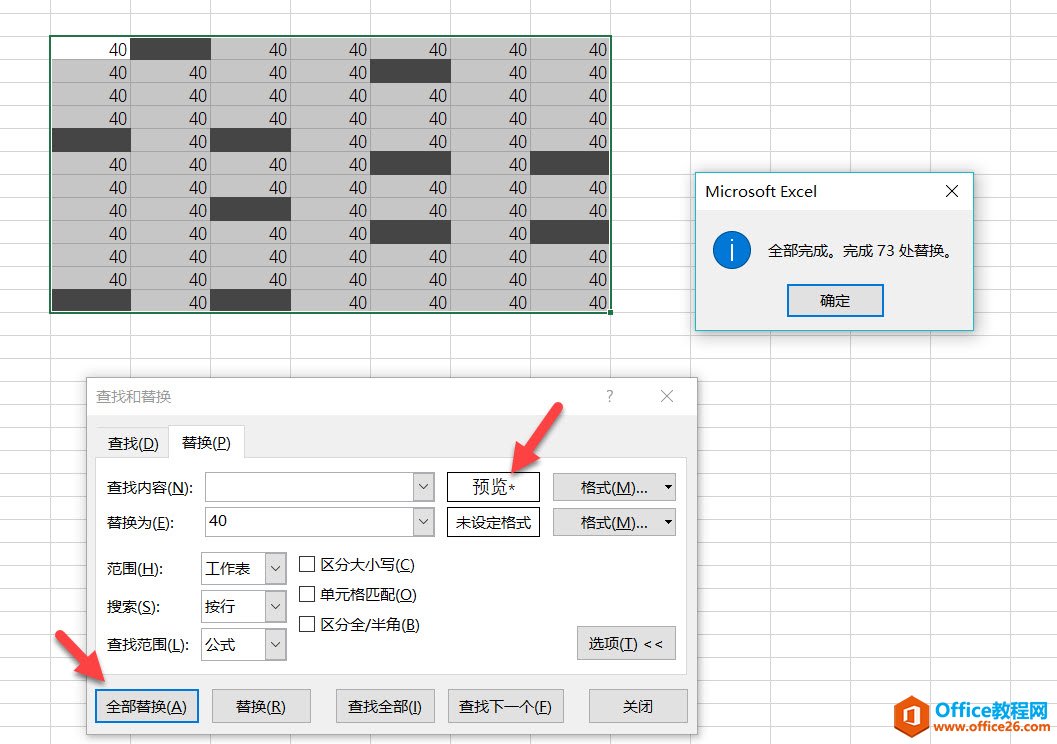Select the 替换(P) tab
Screen dimensions: 1057x744
click(x=206, y=443)
